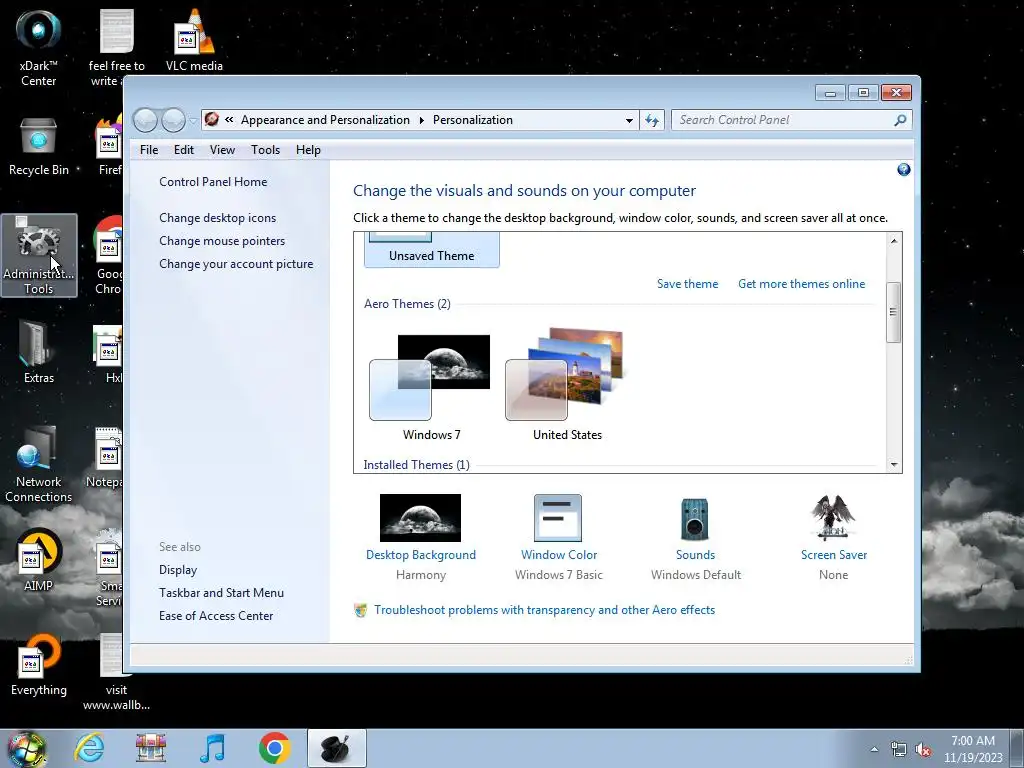Open the Edit menu
Viewport: 1024px width, 768px height.
tap(184, 150)
